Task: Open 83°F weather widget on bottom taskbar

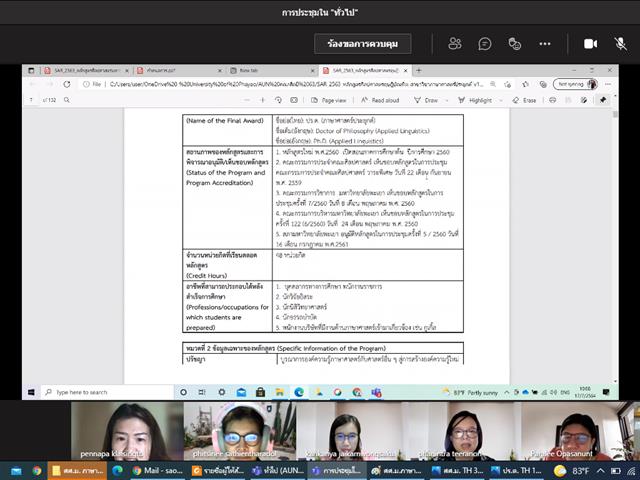Action: pos(571,471)
